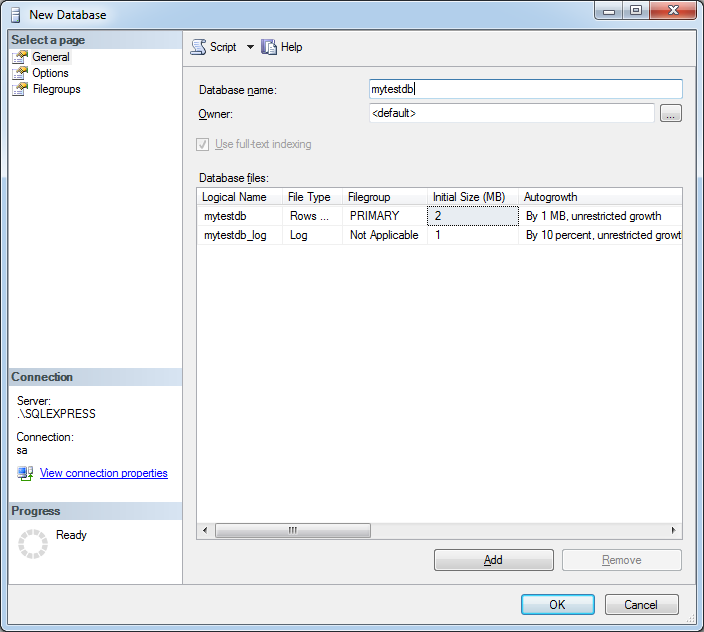Maximize the New Database window

coord(636,11)
